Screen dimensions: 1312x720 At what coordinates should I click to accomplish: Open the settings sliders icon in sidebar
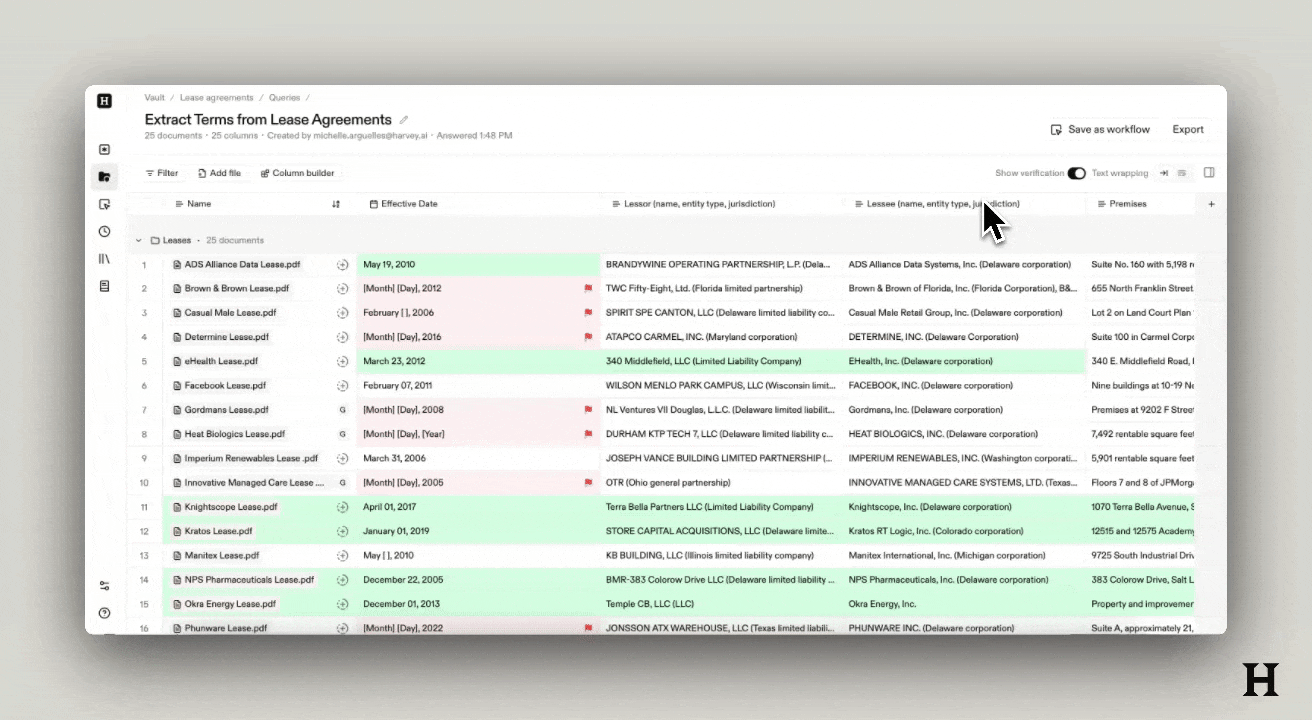coord(105,586)
